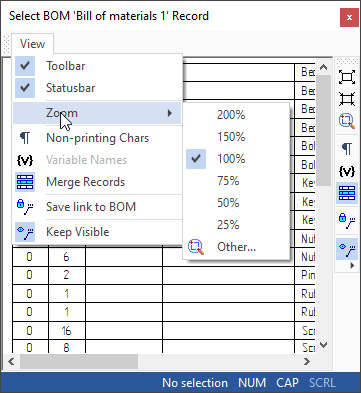
Task: Click CAP indicator in status bar
Action: click(x=287, y=383)
